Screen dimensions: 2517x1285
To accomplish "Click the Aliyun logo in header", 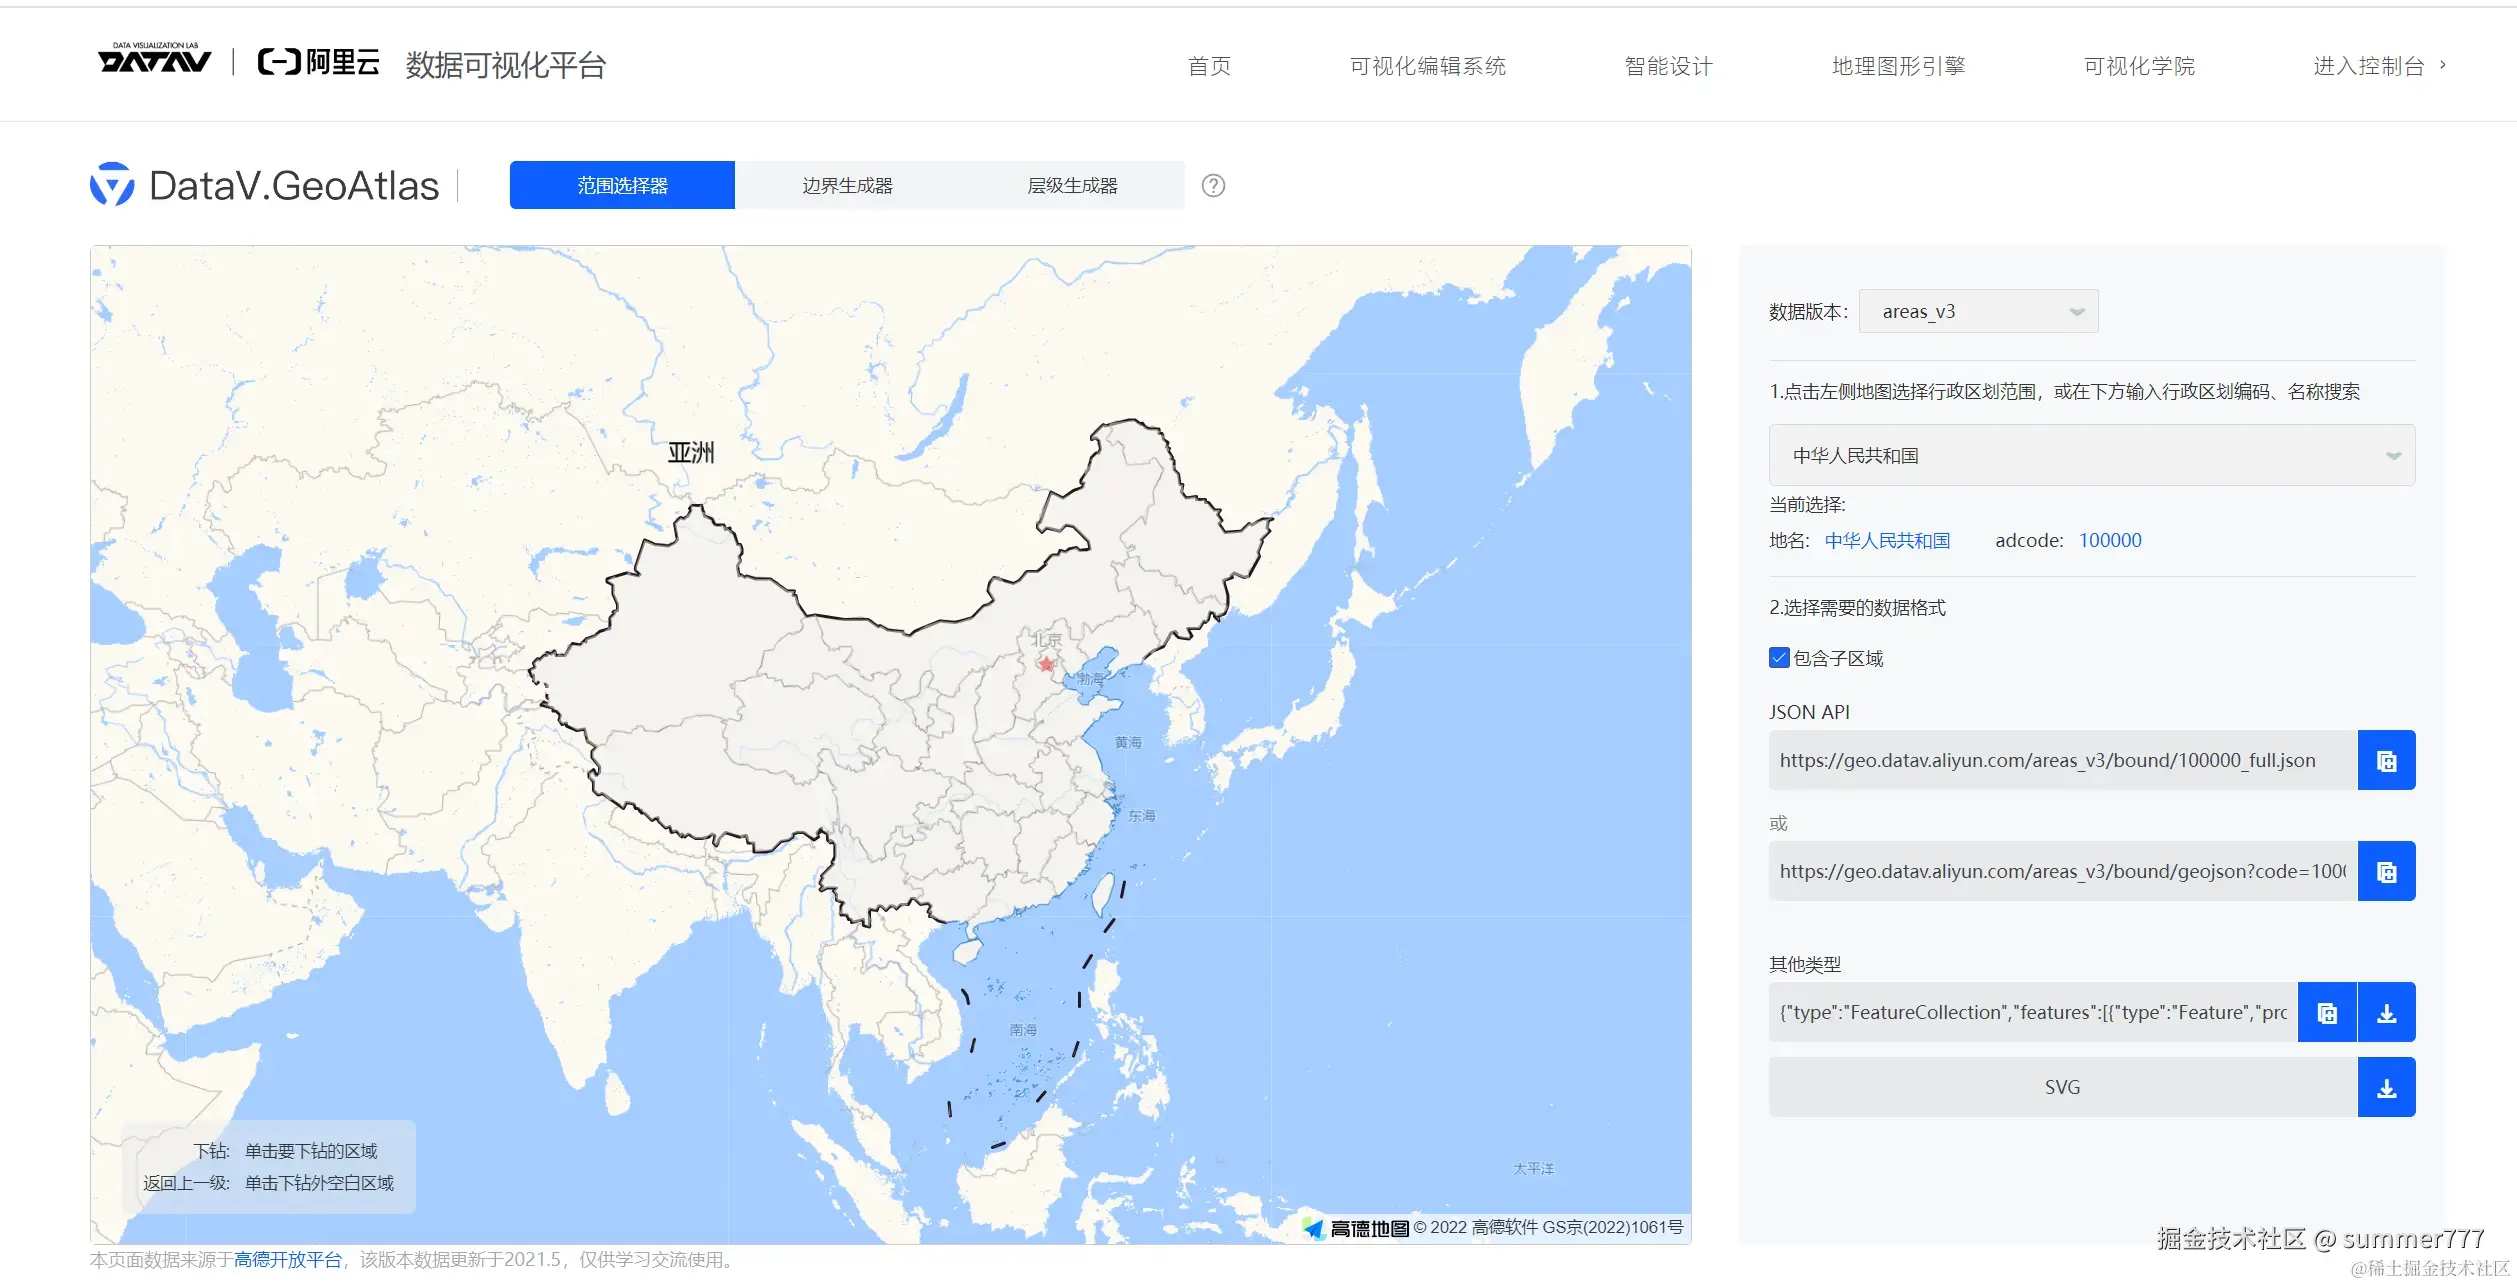I will (318, 63).
